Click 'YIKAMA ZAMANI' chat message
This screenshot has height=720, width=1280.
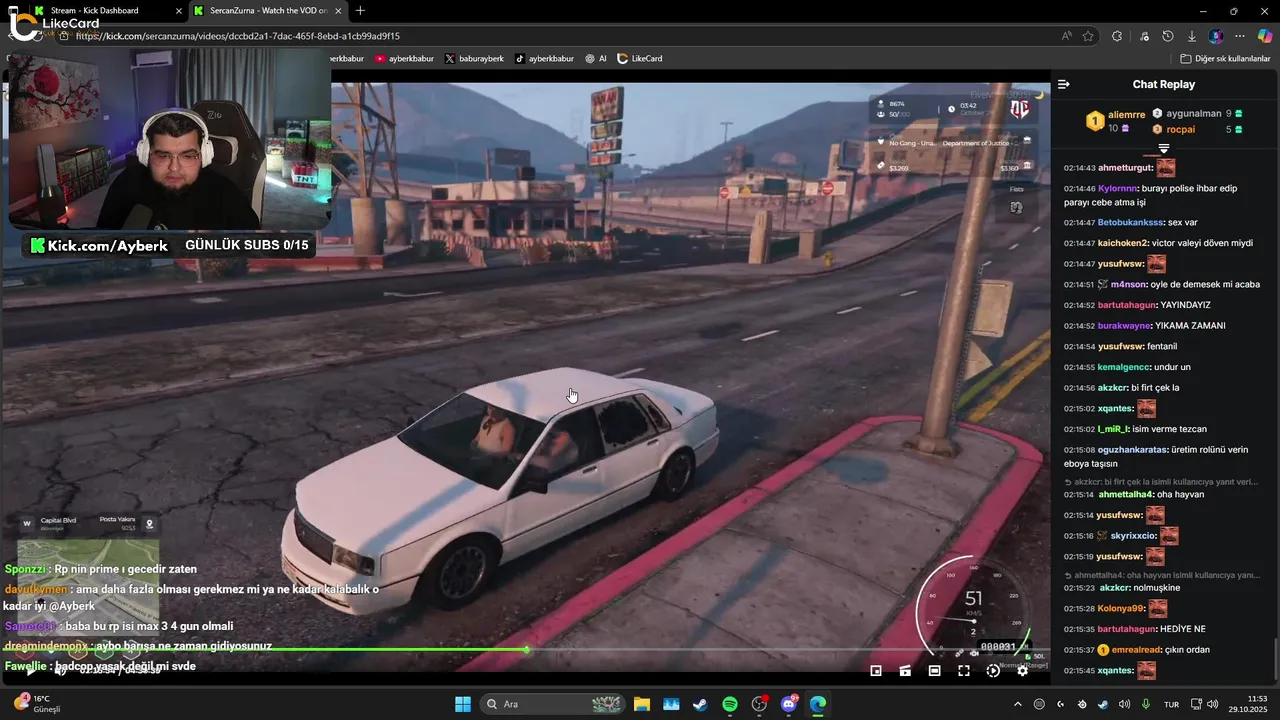click(x=1190, y=326)
